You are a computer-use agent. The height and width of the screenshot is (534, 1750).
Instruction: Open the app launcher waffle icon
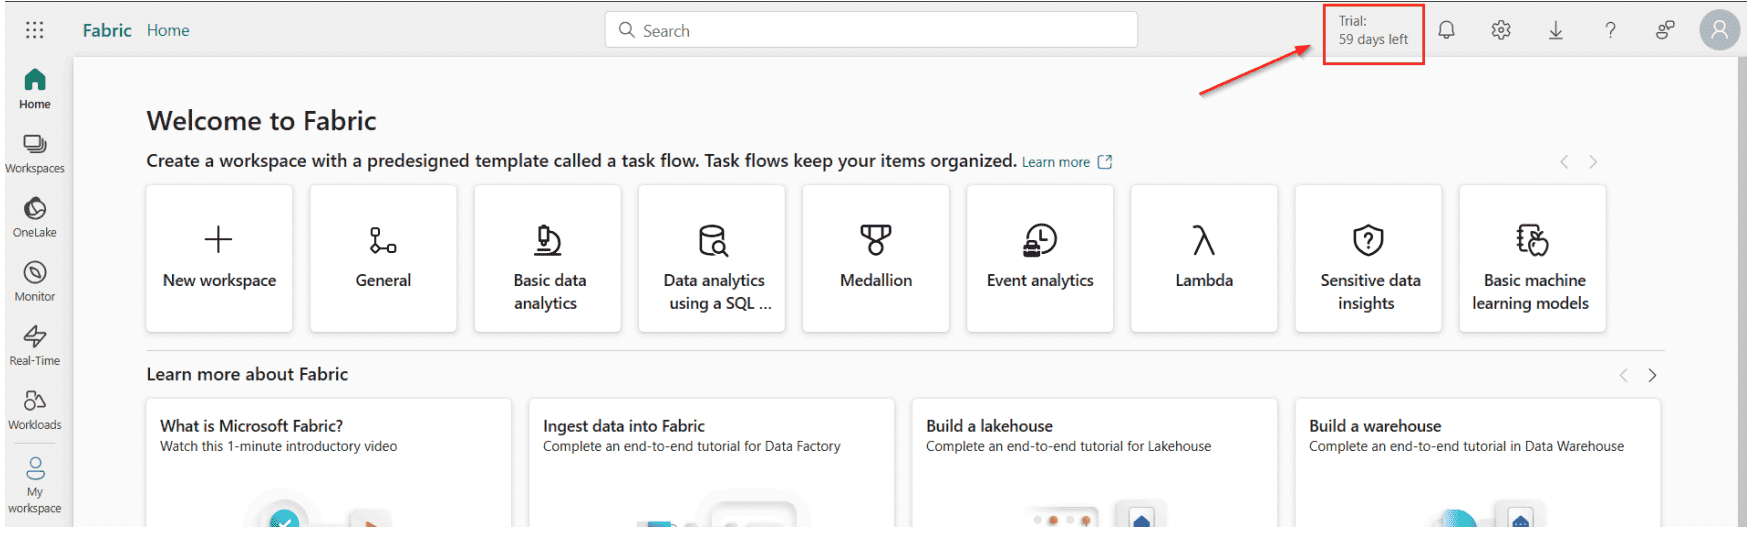pos(35,30)
